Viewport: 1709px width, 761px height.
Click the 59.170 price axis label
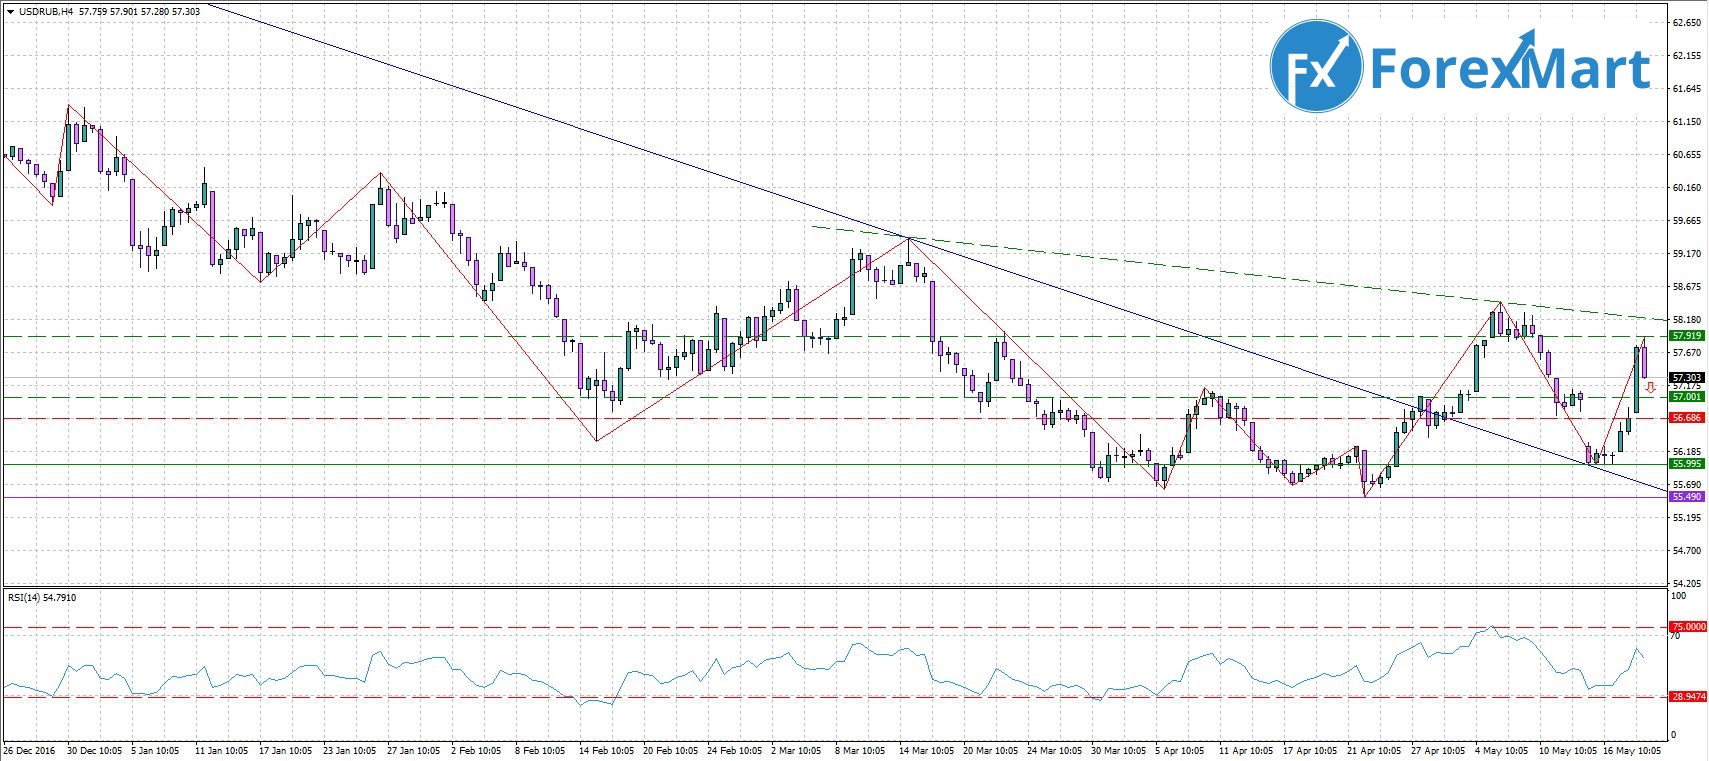1687,254
